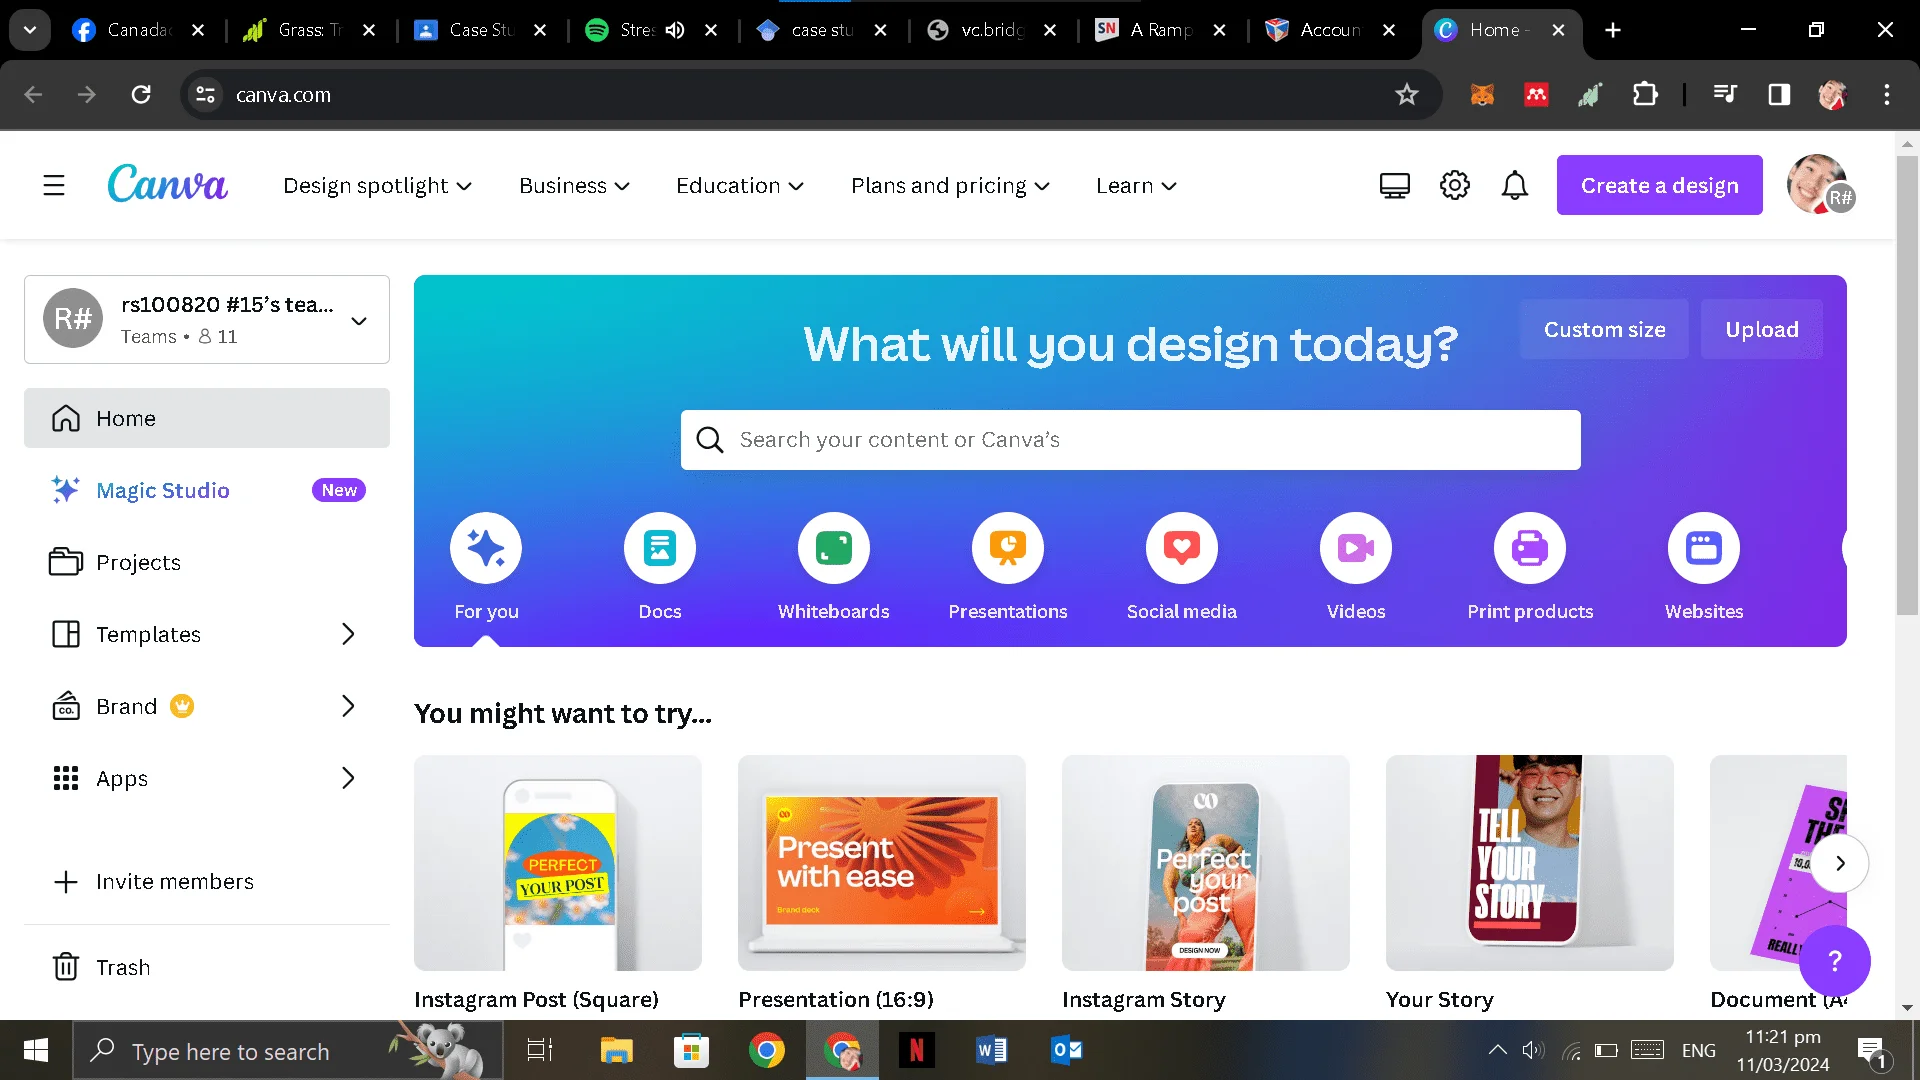This screenshot has width=1920, height=1080.
Task: Click the page vertical scrollbar
Action: (x=1907, y=385)
